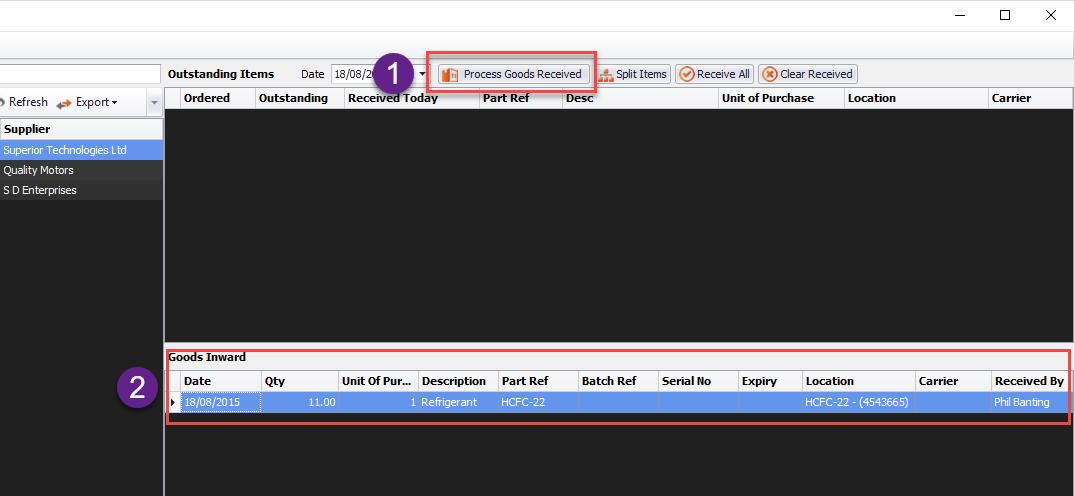Expand the toolbar overflow arrow beside Export
Viewport: 1075px width, 496px height.
[154, 102]
